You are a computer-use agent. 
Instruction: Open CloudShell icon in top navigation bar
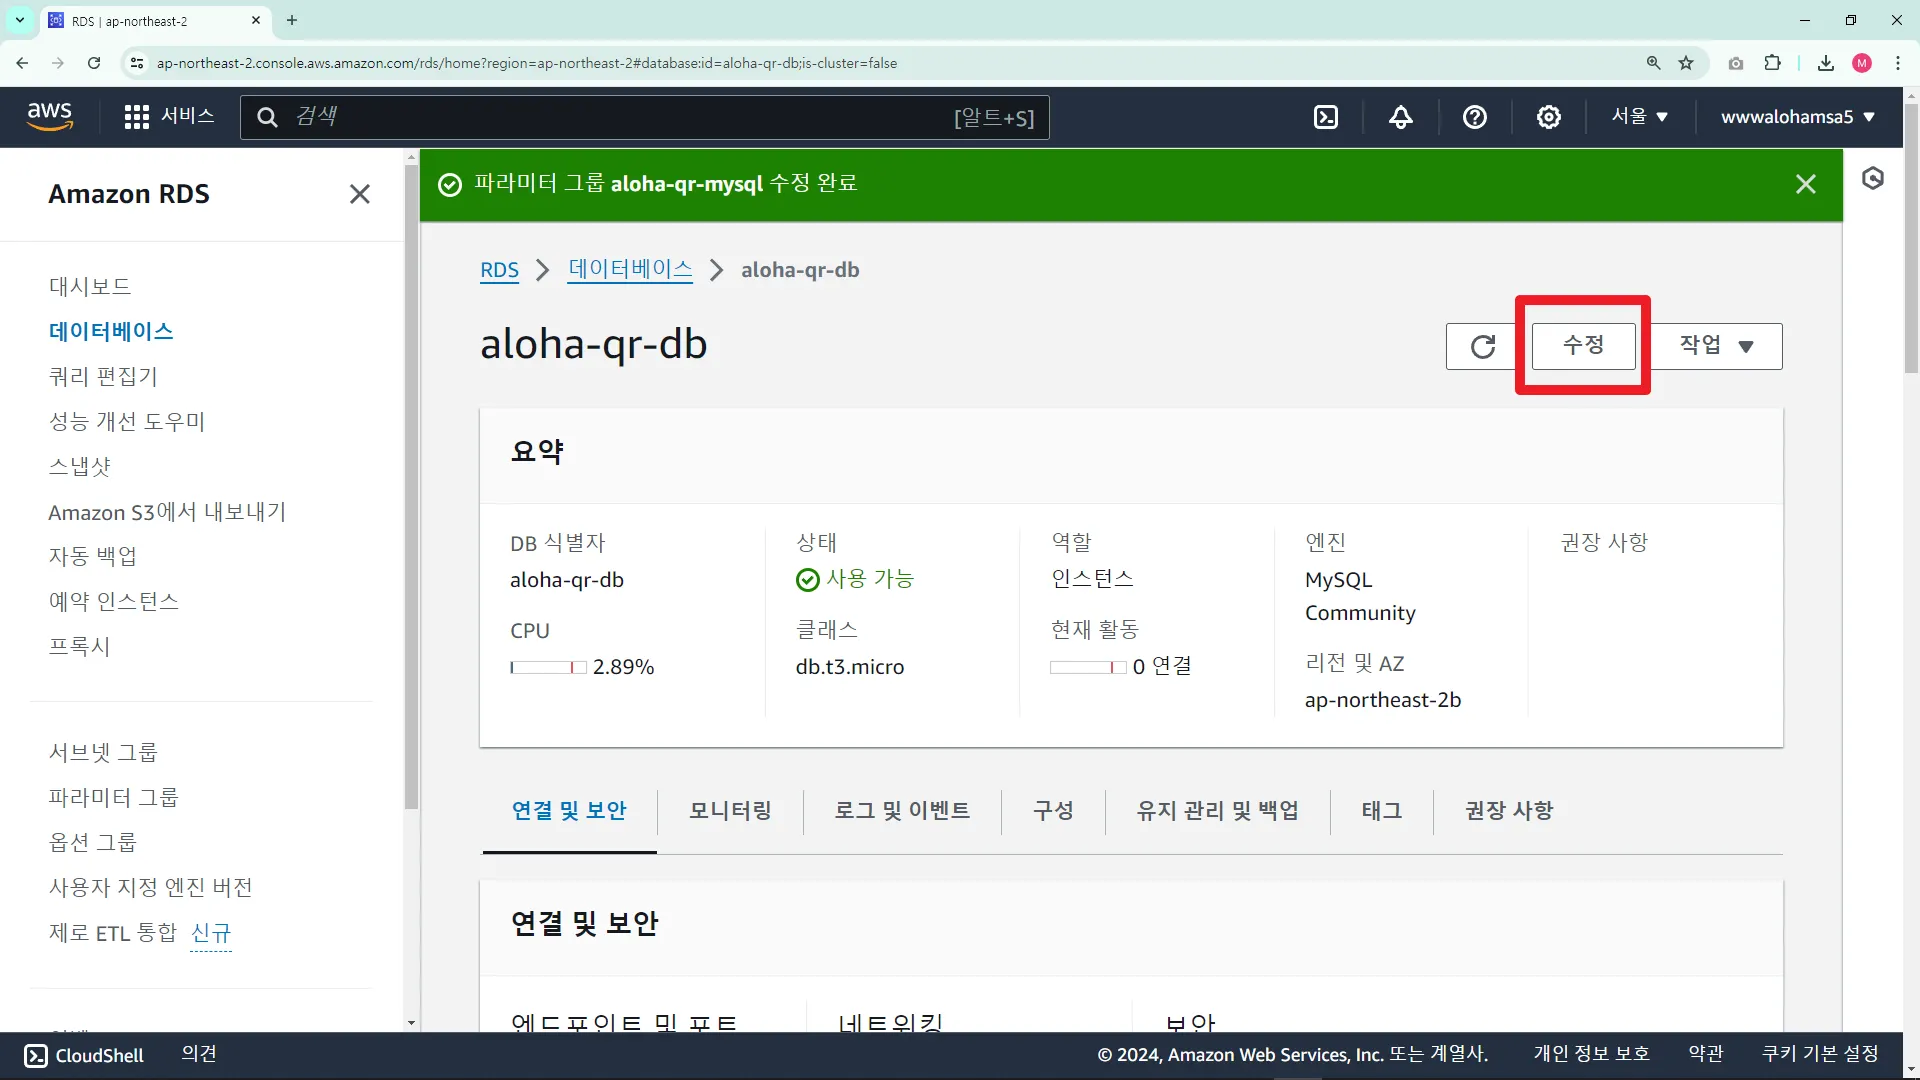click(x=1326, y=117)
